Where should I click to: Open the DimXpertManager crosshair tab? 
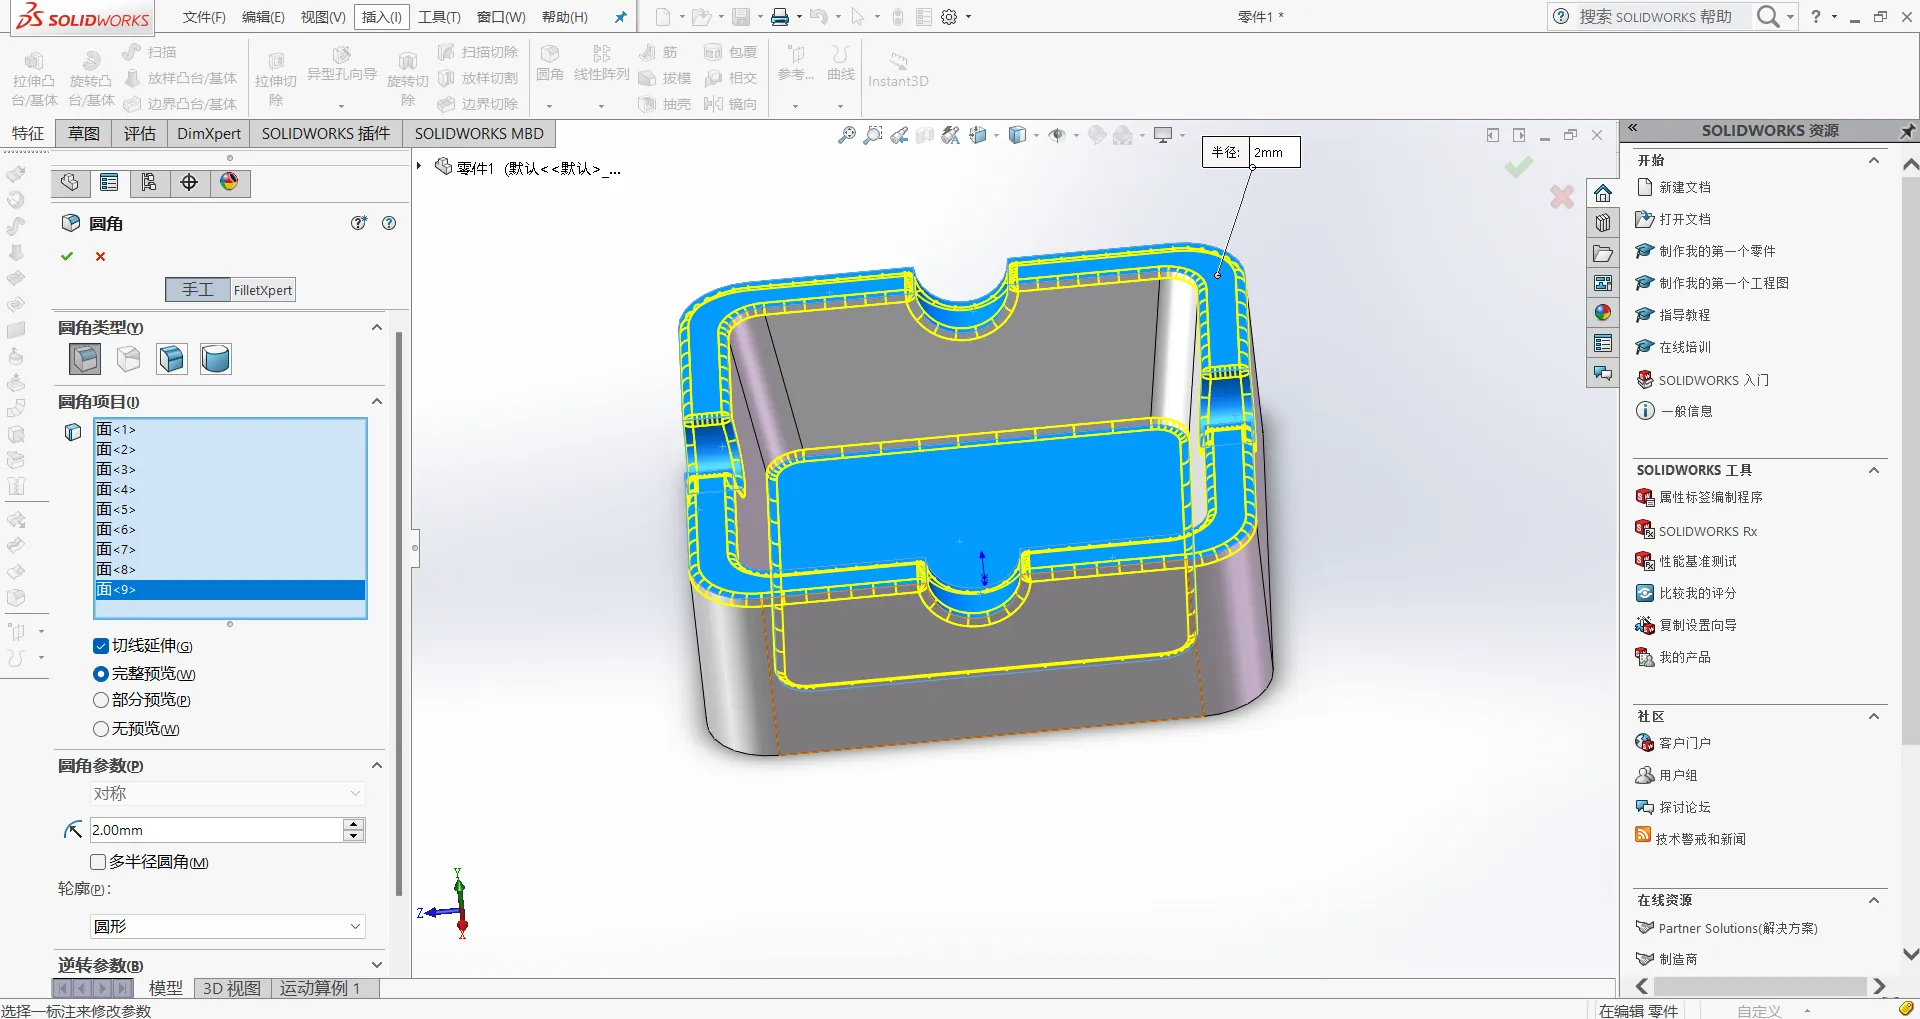coord(189,182)
